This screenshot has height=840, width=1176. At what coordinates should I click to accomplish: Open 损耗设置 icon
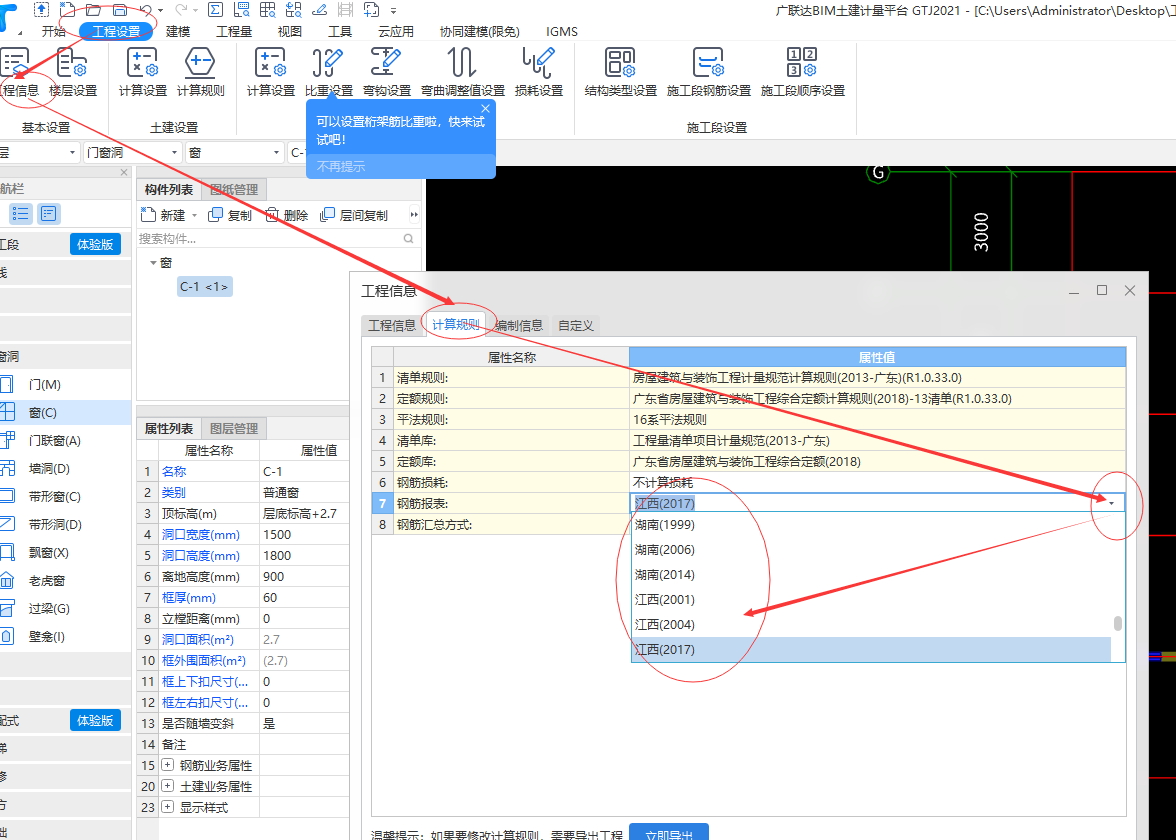click(x=538, y=72)
